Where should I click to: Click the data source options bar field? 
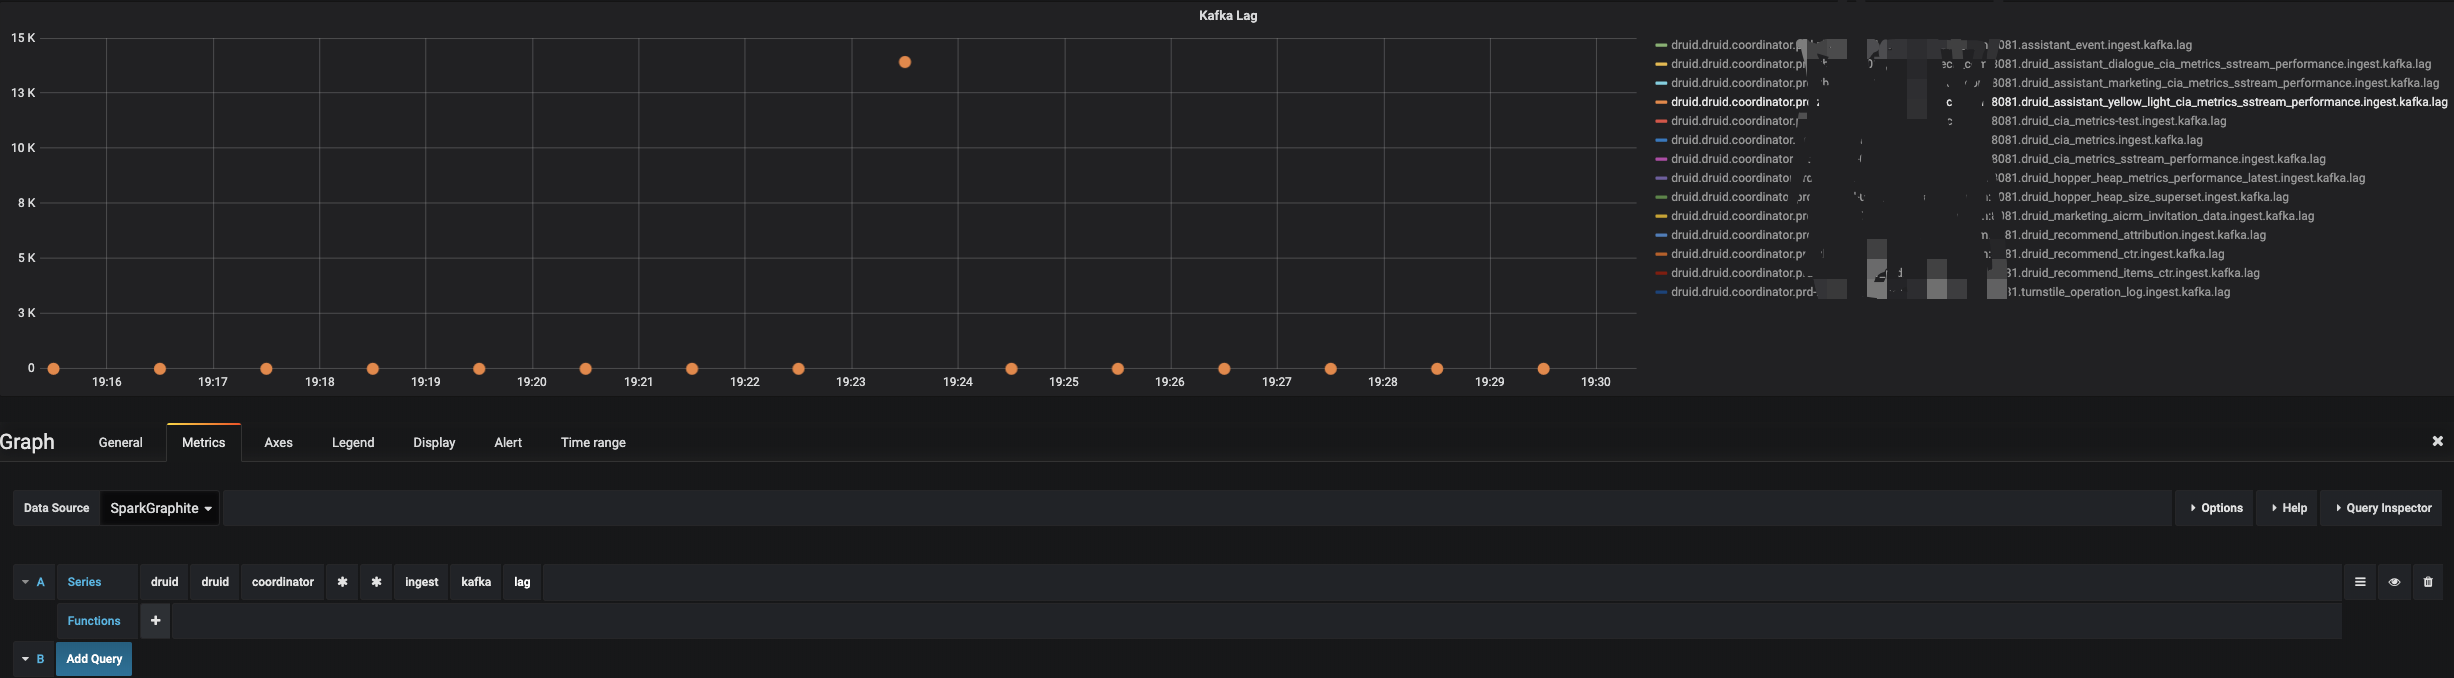[x=1197, y=508]
